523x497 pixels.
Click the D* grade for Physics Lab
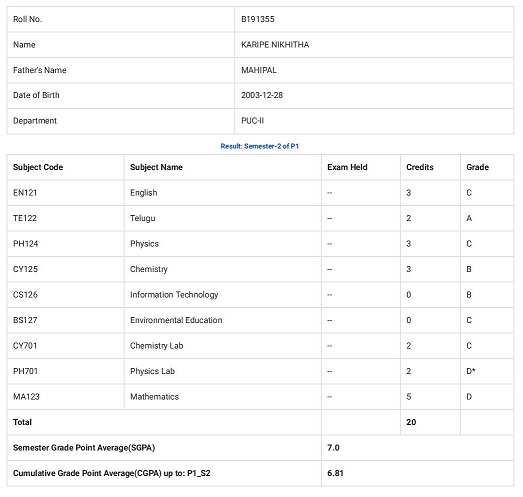click(x=471, y=371)
